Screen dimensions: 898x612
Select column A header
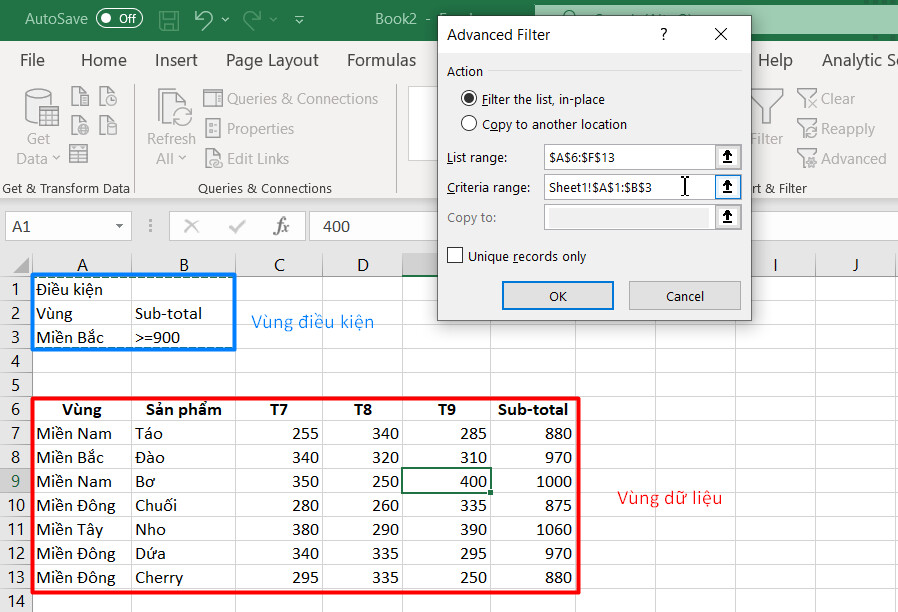[x=82, y=265]
